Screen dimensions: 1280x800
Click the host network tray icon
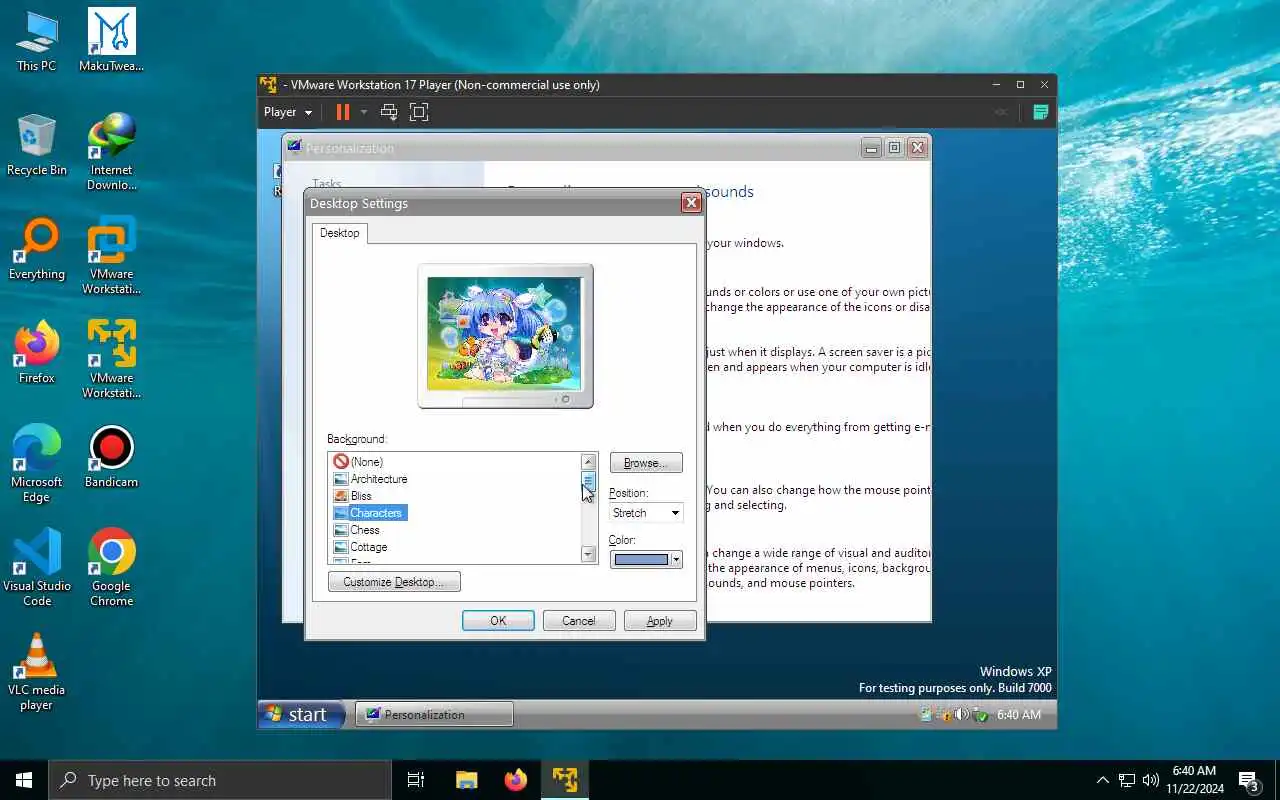point(1127,780)
